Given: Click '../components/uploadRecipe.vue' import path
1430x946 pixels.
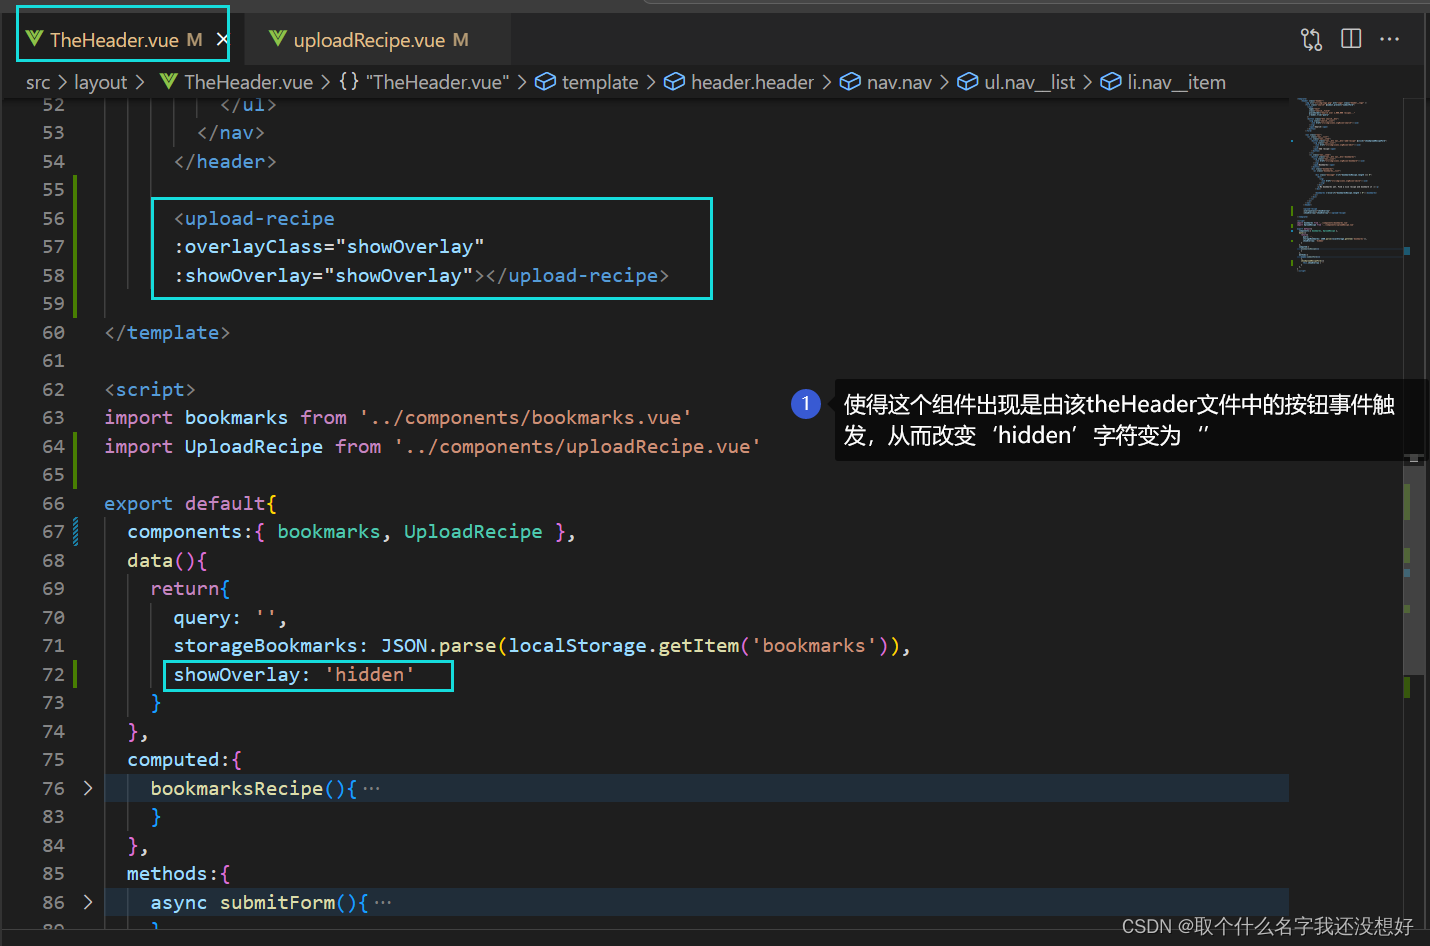Looking at the screenshot, I should pyautogui.click(x=577, y=446).
